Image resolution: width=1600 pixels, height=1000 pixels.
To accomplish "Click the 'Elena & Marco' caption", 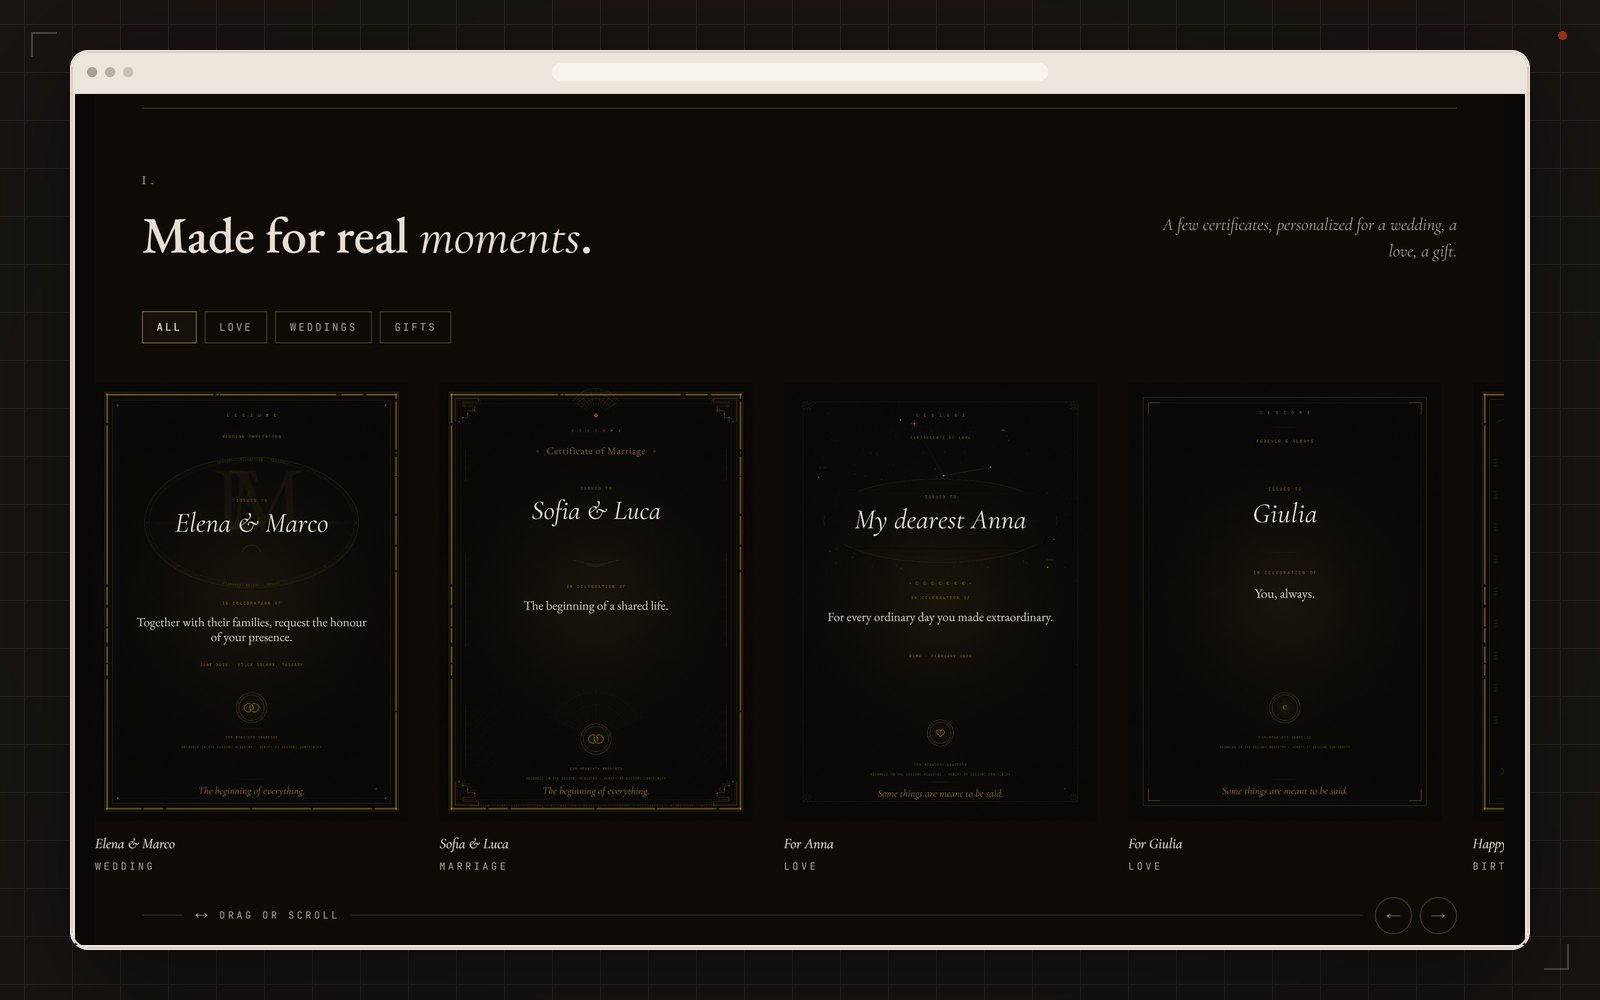I will pos(135,844).
